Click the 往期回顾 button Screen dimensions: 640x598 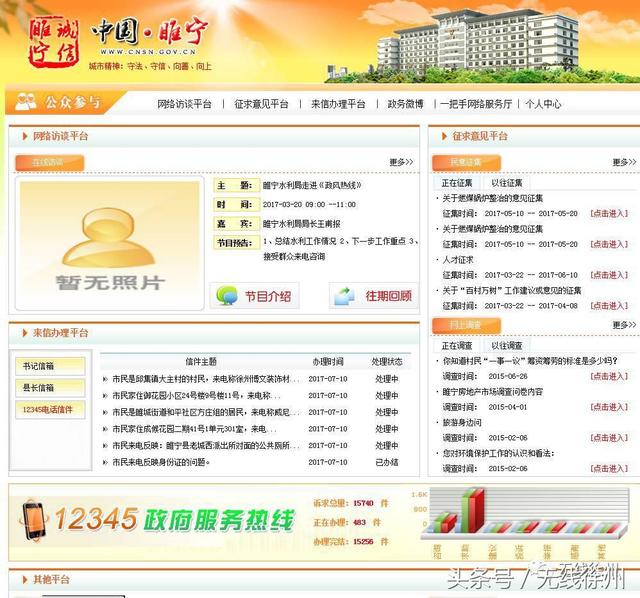(x=374, y=296)
